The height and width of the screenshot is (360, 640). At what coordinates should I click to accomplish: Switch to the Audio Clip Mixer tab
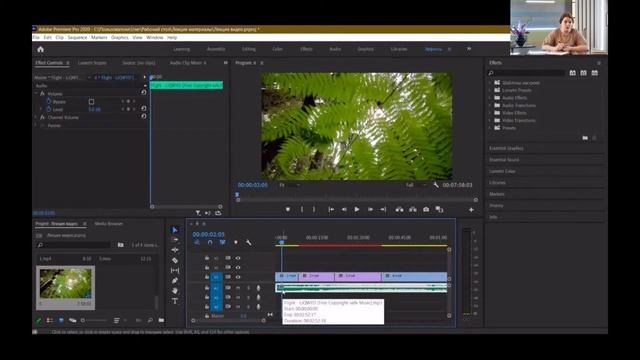click(188, 63)
